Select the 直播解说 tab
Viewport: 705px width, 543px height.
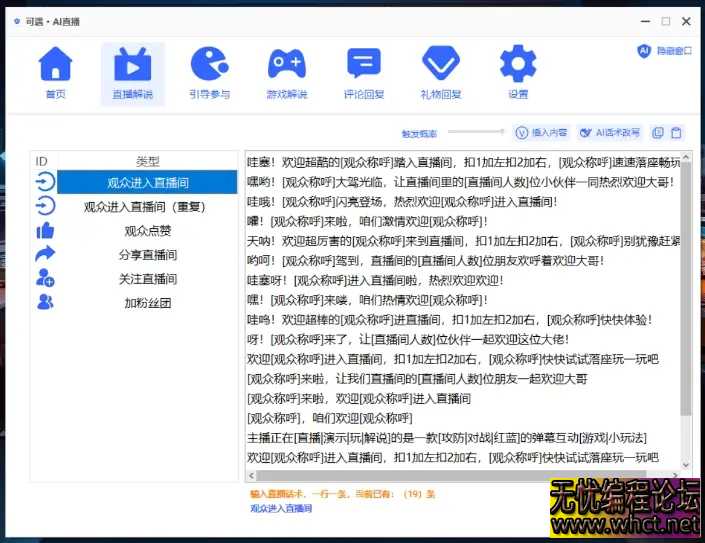click(132, 73)
